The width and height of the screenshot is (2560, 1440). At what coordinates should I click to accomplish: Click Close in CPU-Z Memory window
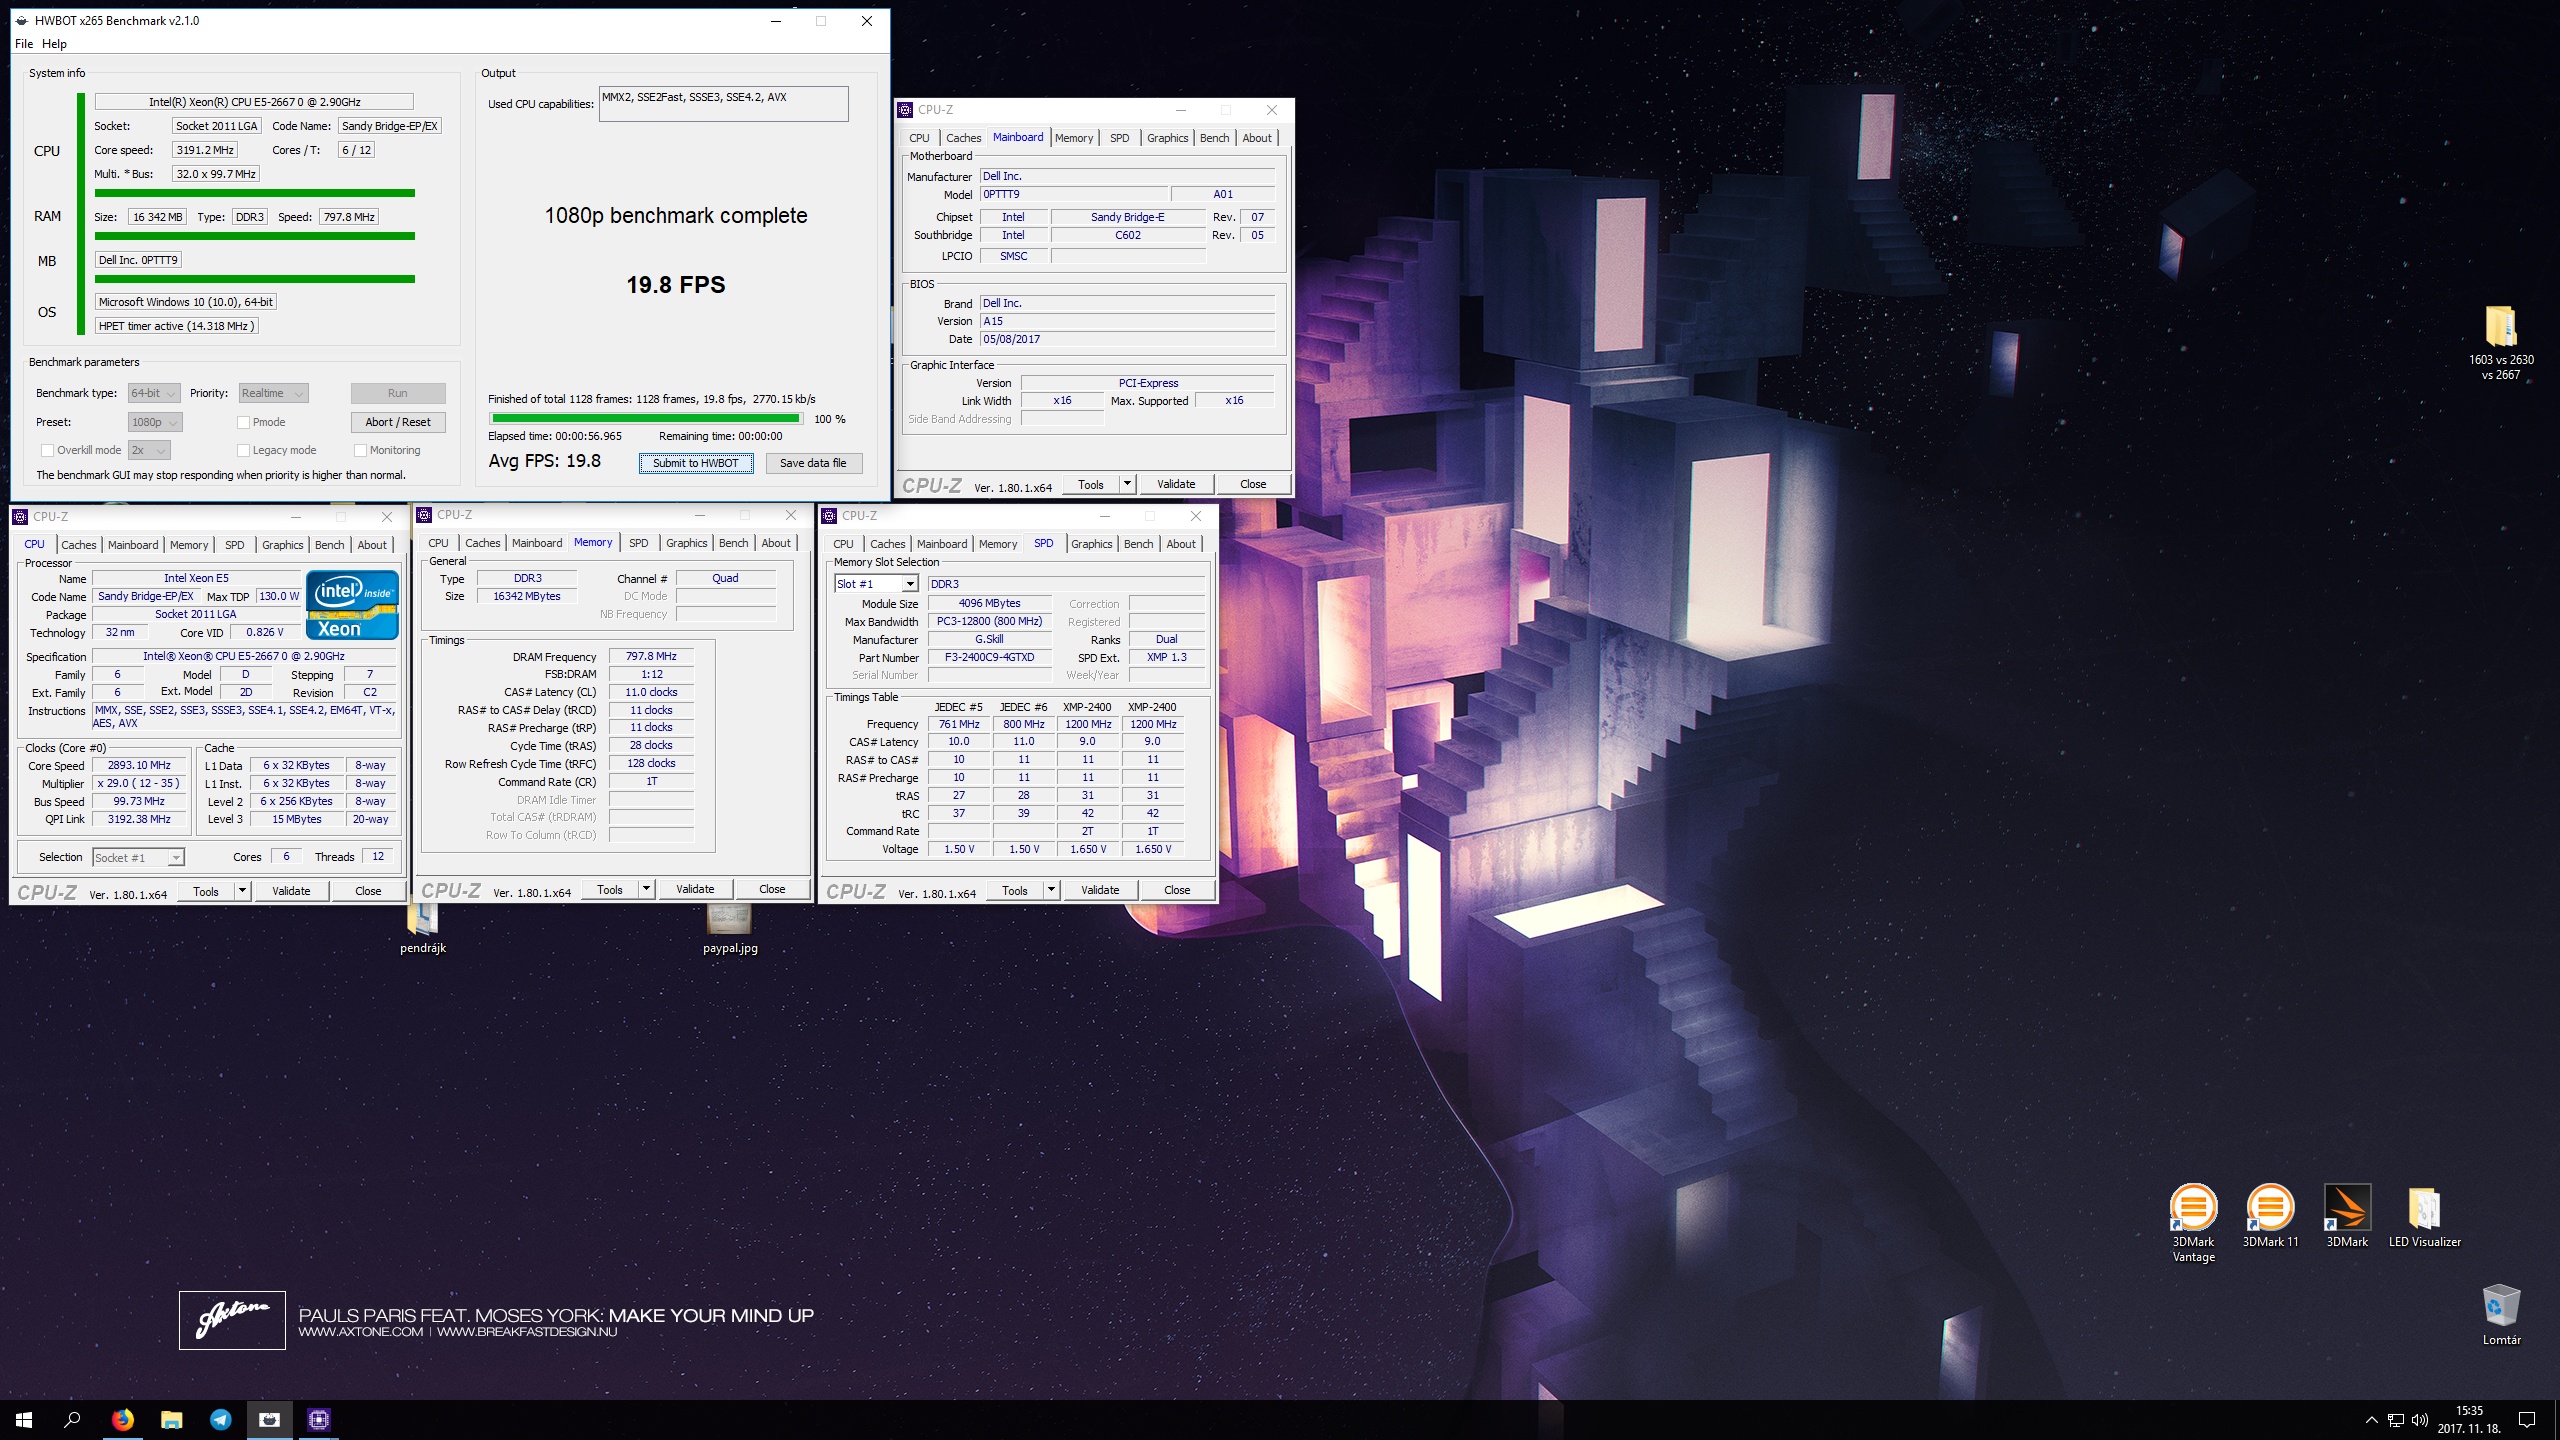click(772, 889)
